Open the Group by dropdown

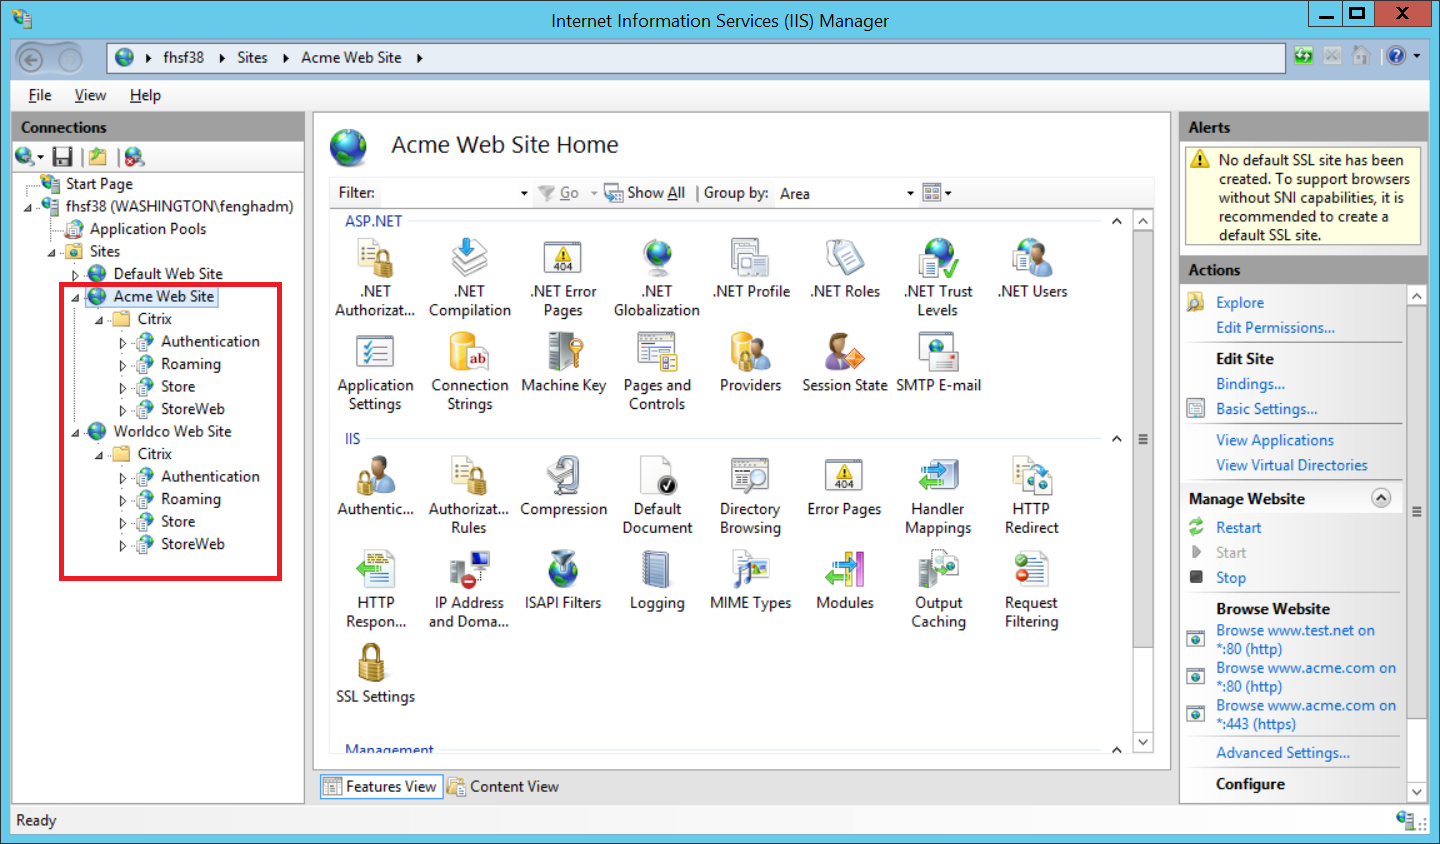[909, 193]
